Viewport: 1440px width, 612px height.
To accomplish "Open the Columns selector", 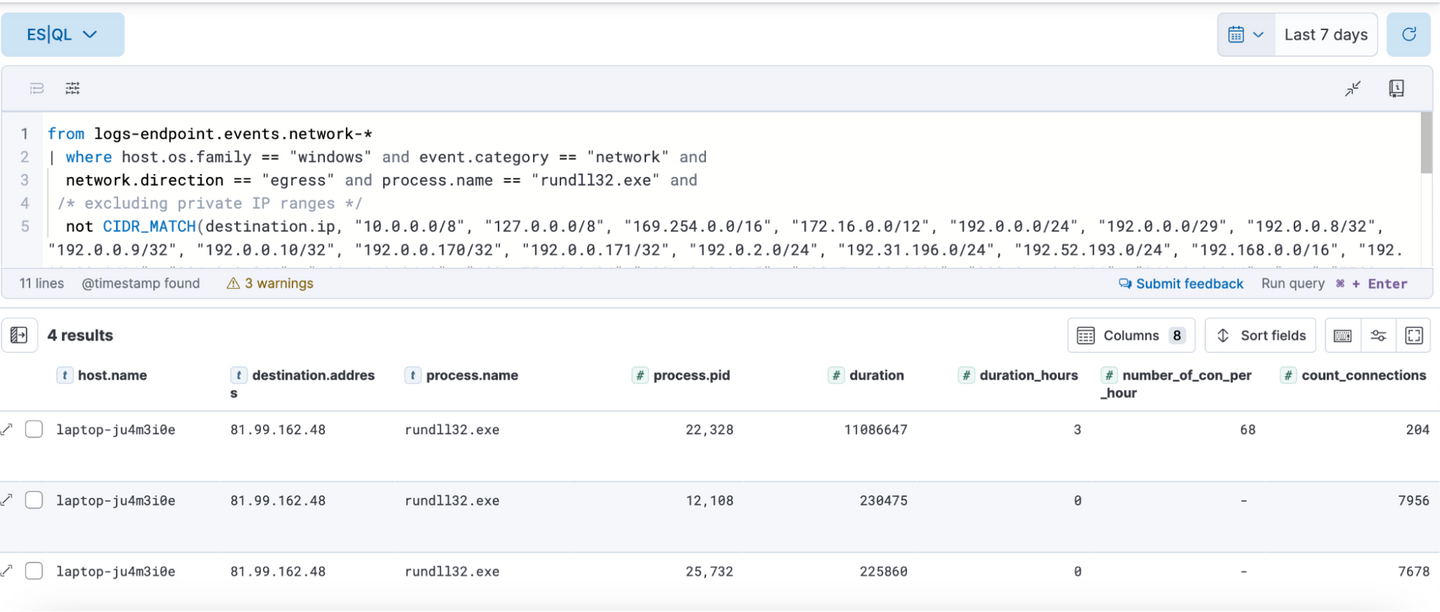I will tap(1131, 336).
